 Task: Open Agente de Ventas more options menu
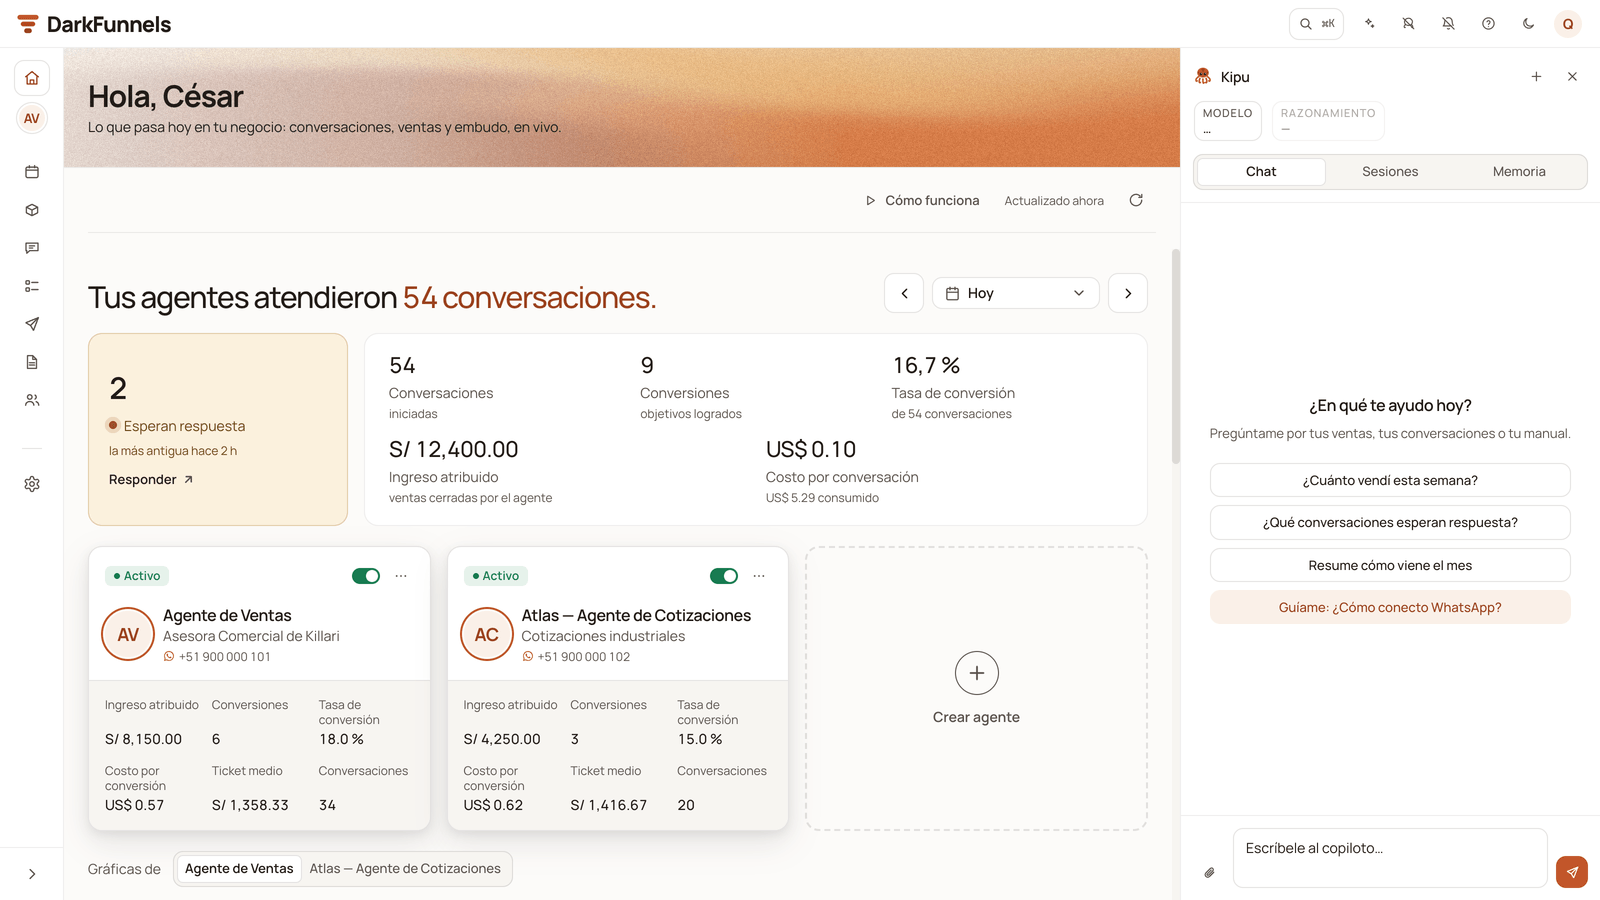pos(401,576)
